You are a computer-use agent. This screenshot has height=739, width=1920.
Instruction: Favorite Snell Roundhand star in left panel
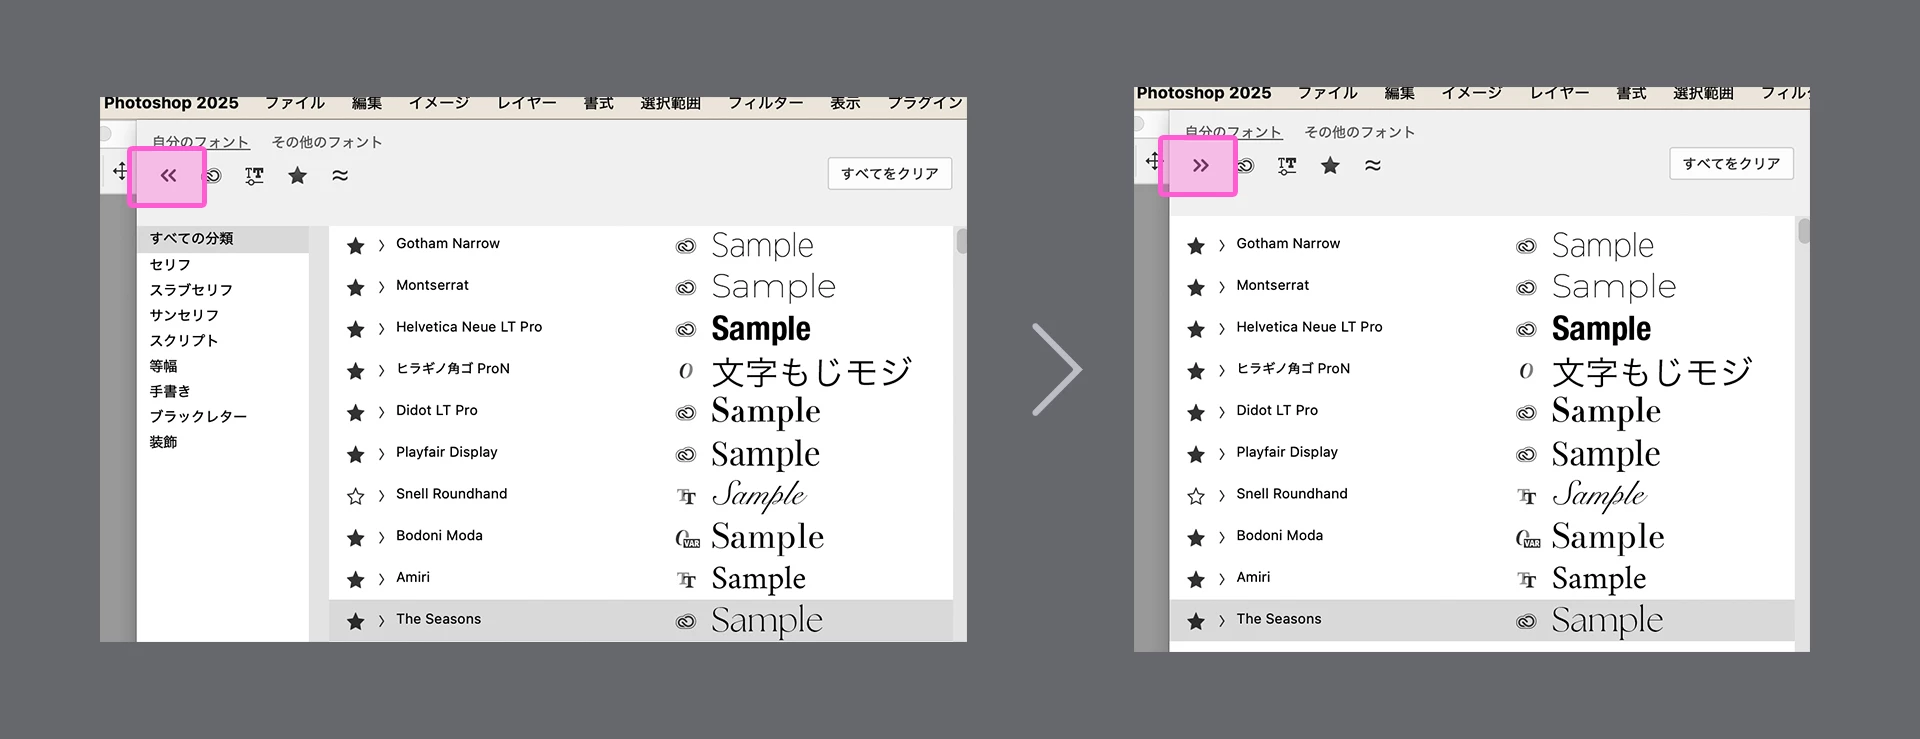point(355,496)
